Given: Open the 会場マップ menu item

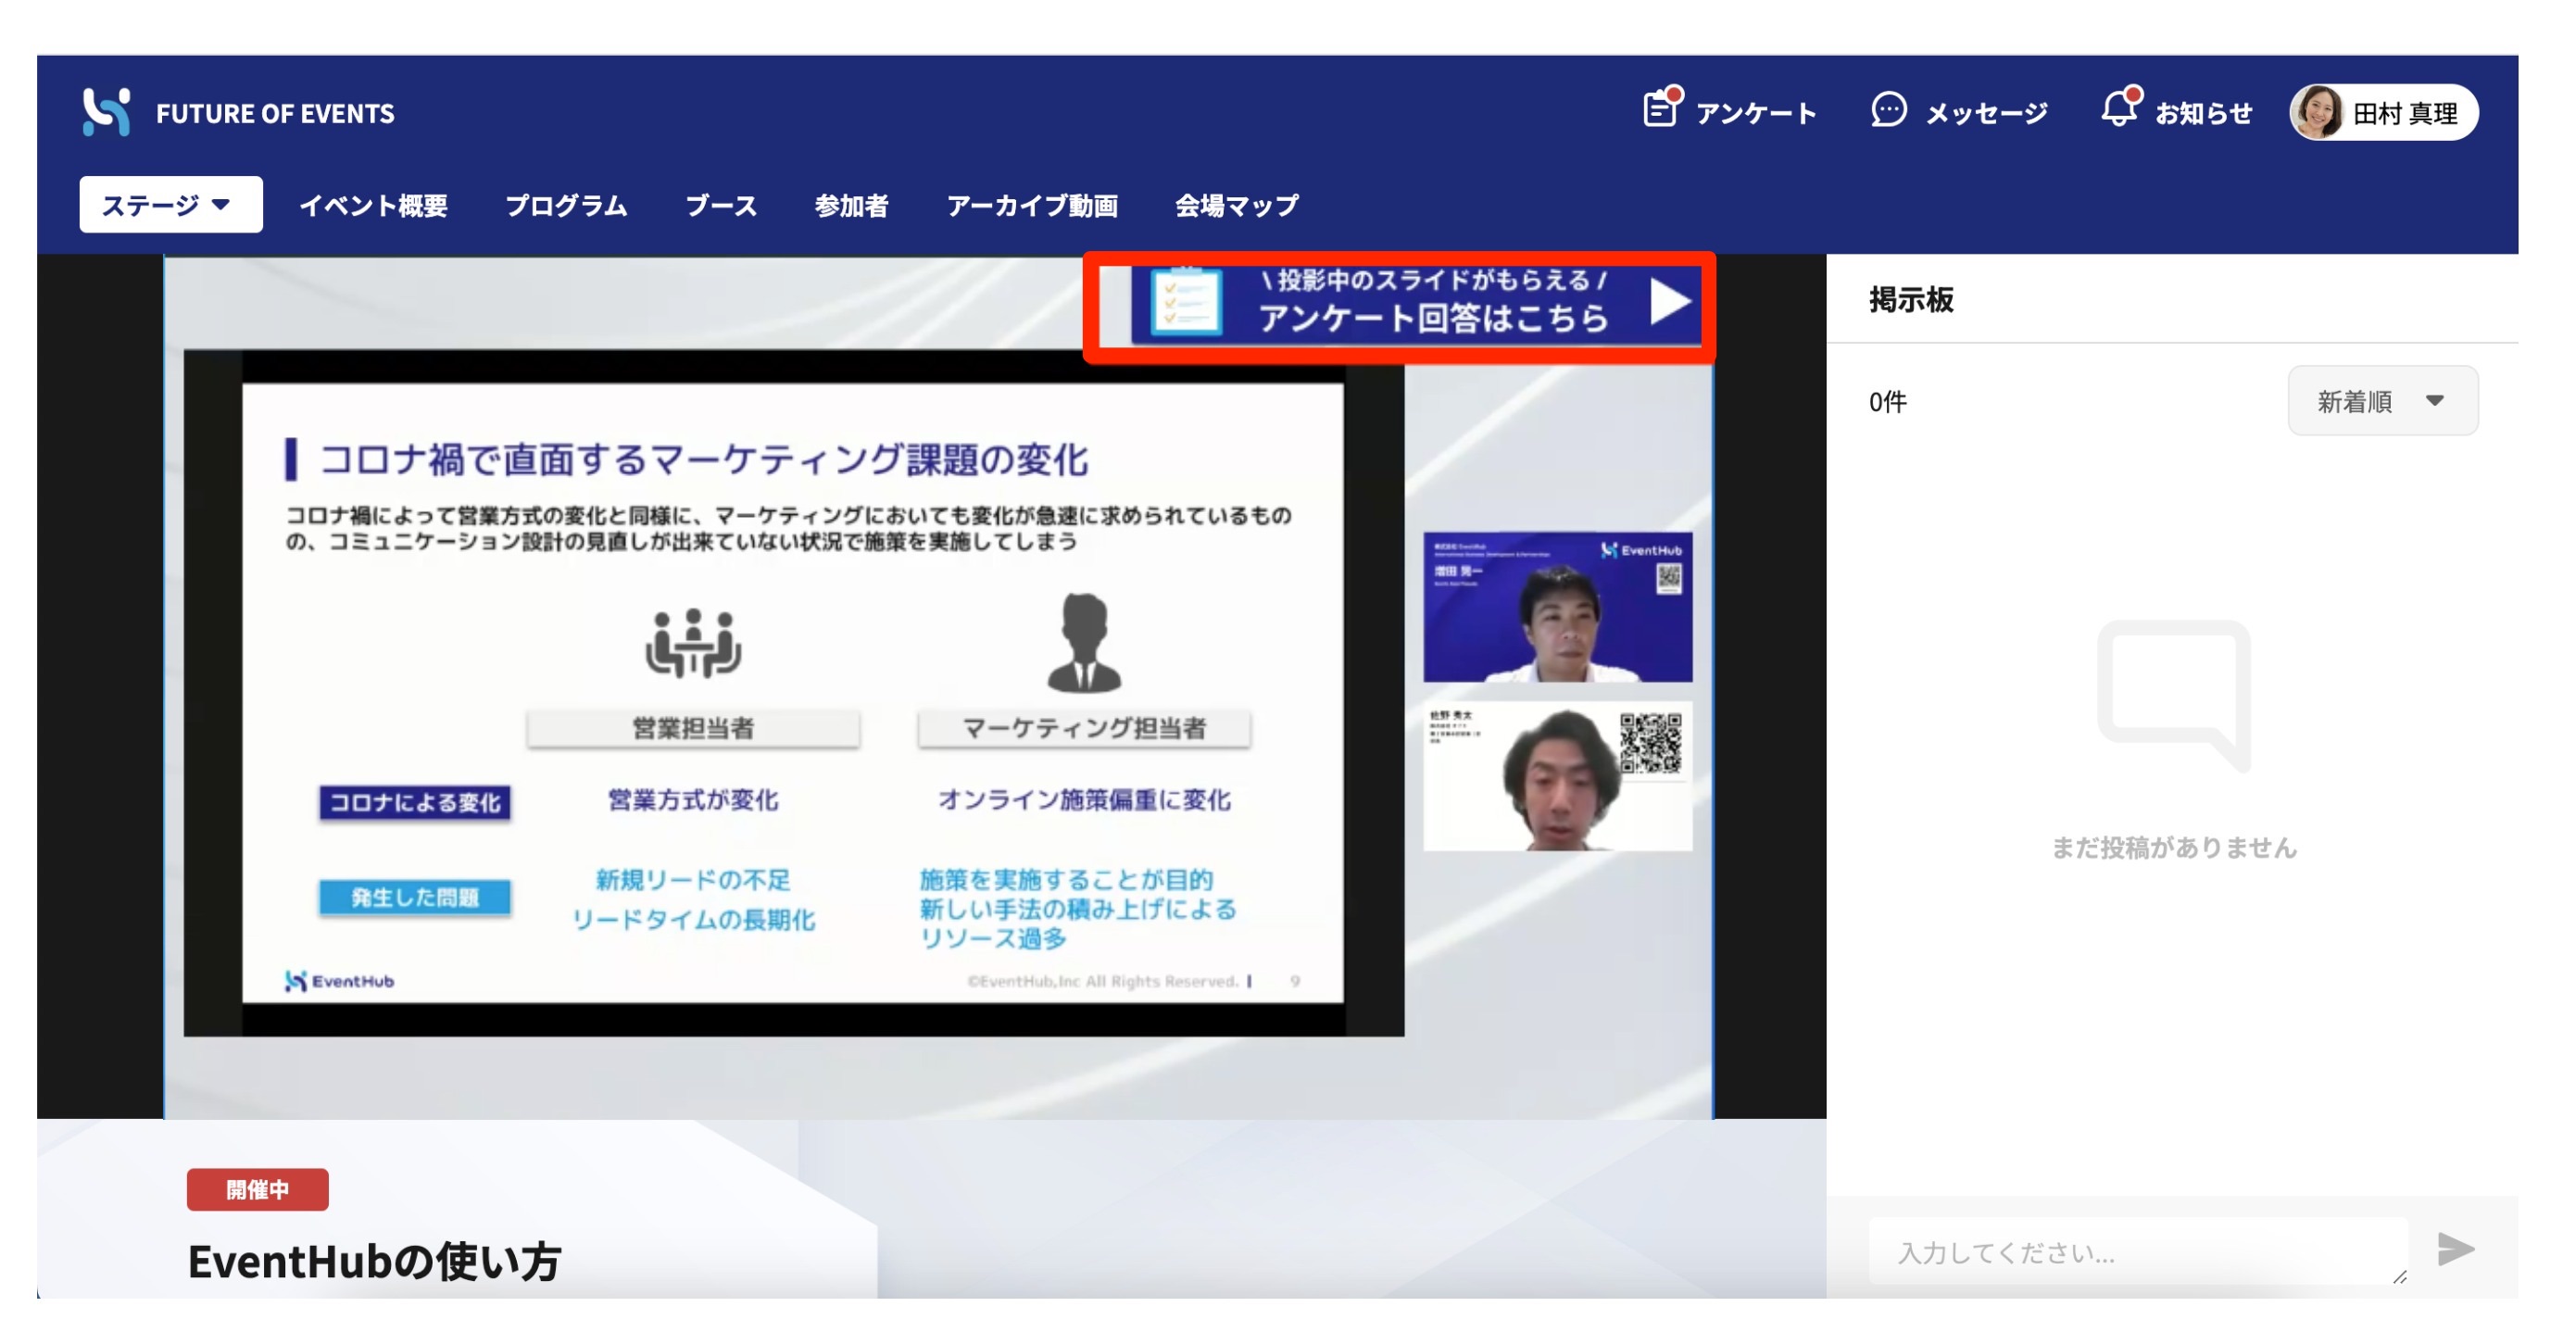Looking at the screenshot, I should [x=1236, y=206].
